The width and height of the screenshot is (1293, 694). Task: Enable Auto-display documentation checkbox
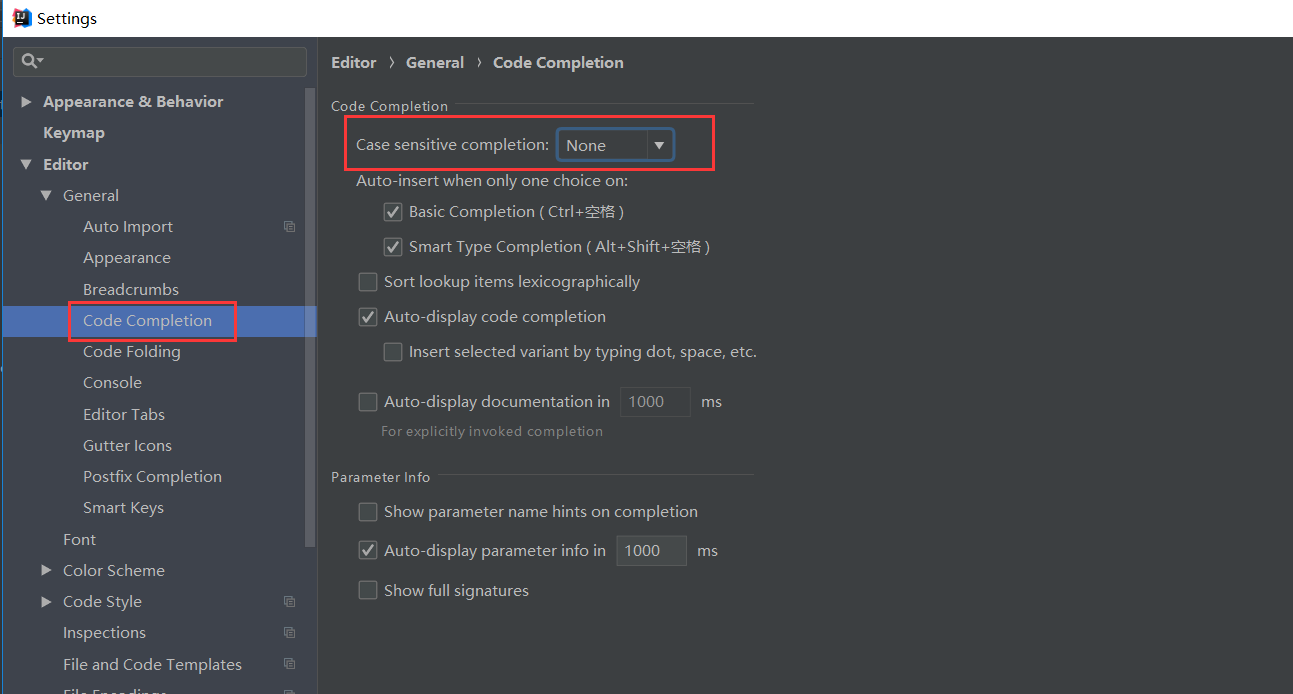[368, 402]
